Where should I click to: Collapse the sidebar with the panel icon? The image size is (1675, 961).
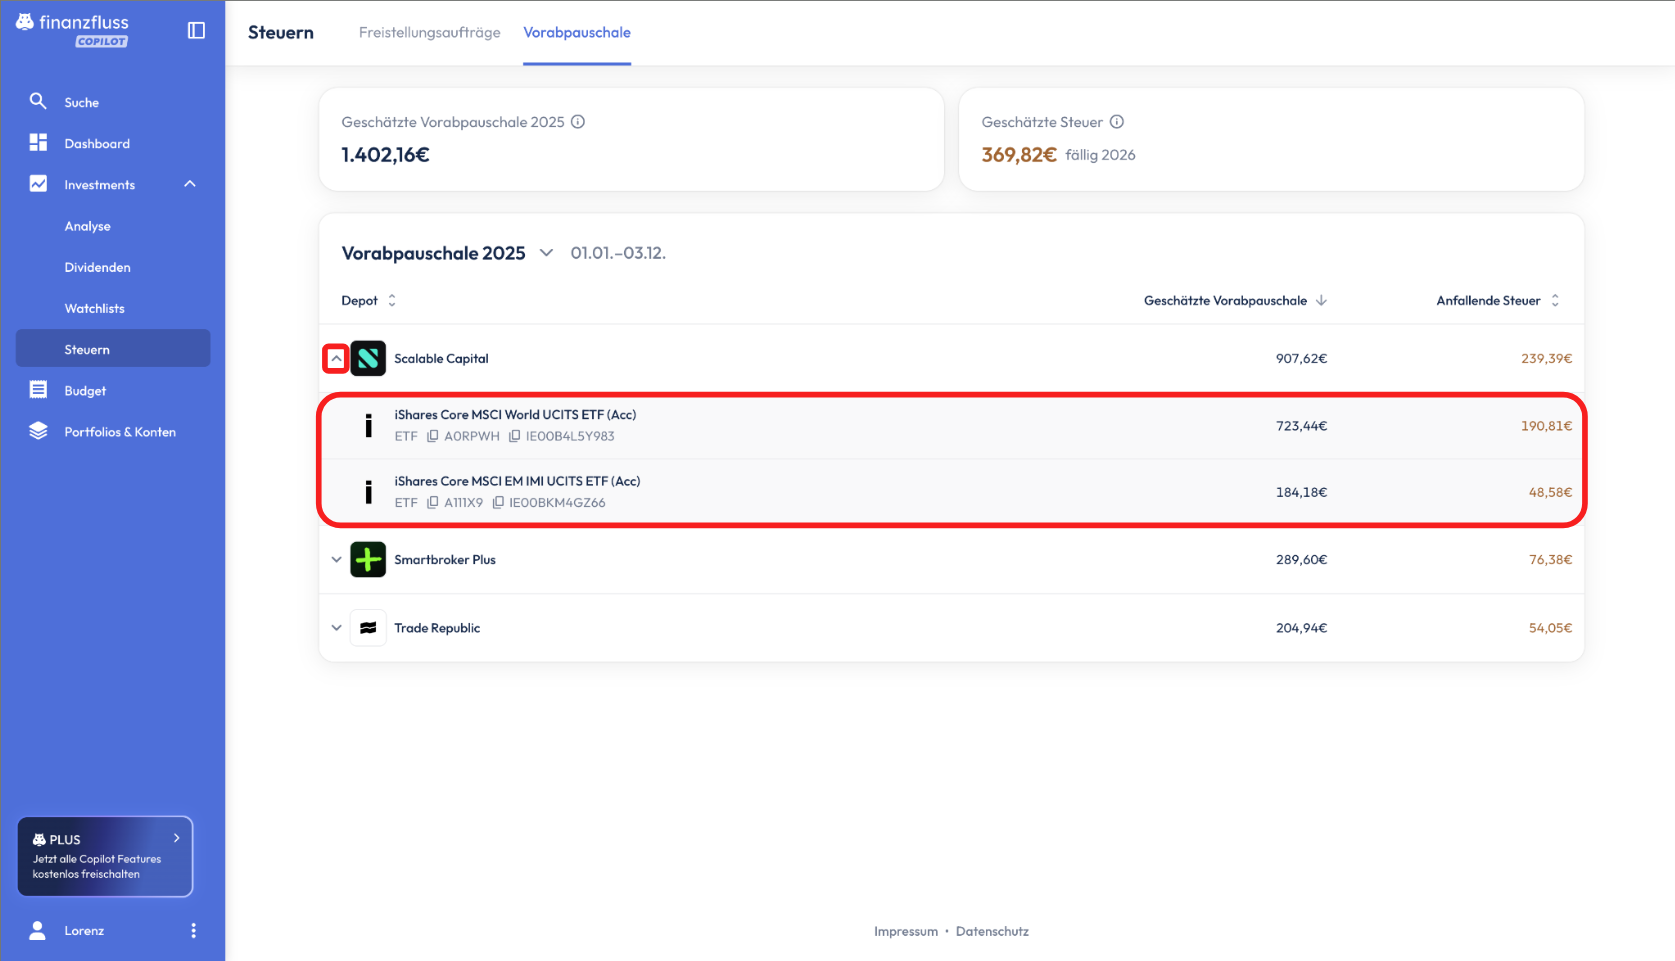[x=196, y=31]
